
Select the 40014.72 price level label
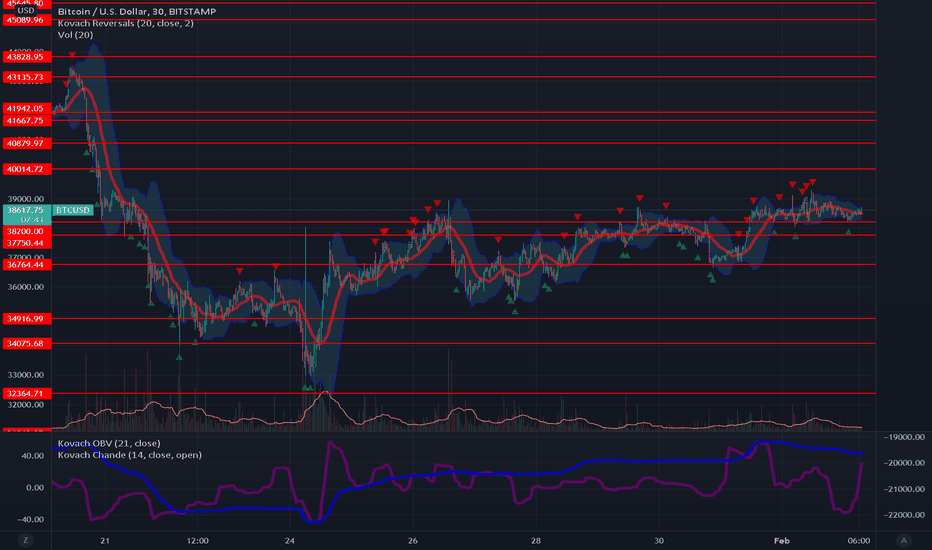point(27,169)
